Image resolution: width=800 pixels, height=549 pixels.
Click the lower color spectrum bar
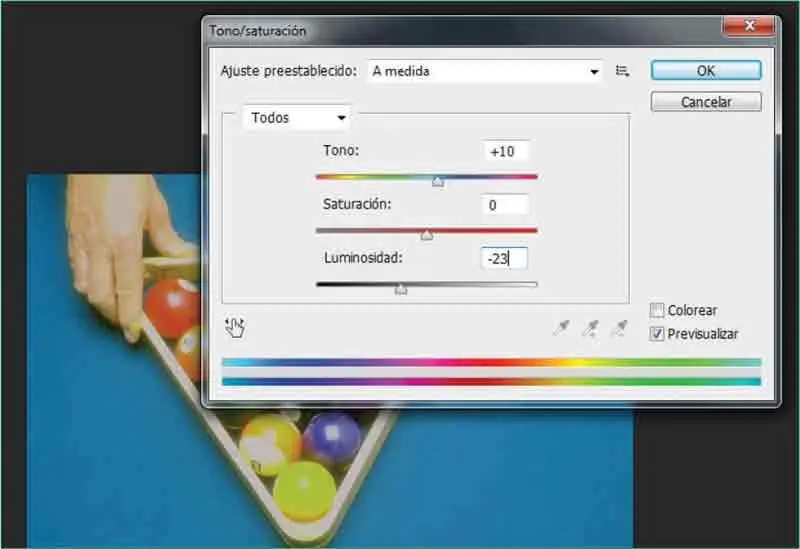pos(491,381)
